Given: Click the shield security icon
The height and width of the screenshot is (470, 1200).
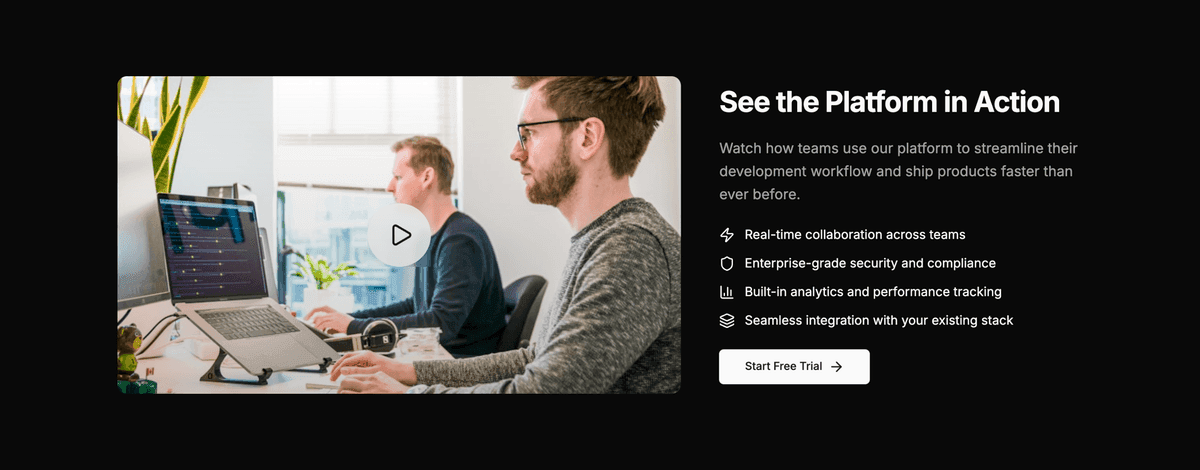Looking at the screenshot, I should click(x=727, y=264).
